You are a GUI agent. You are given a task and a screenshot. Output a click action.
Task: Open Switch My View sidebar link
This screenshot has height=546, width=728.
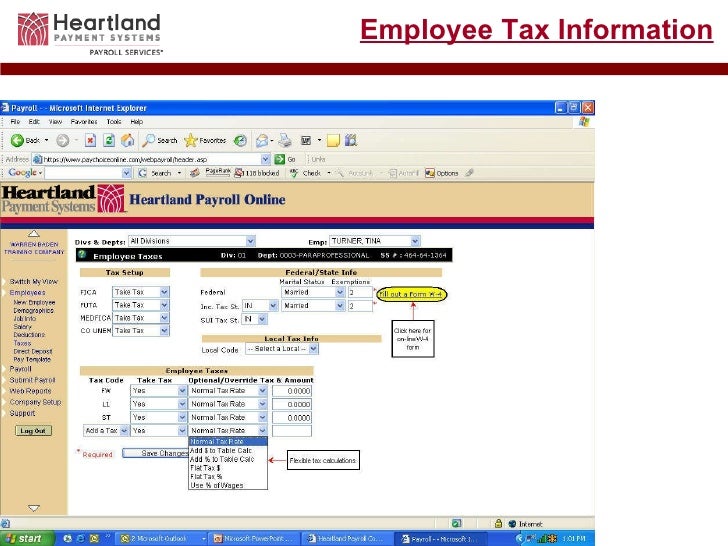33,281
